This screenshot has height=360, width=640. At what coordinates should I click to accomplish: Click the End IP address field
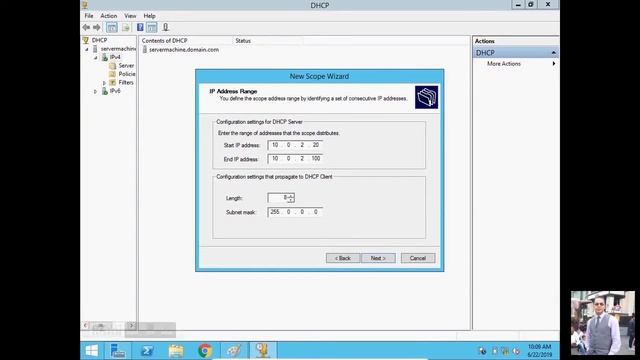pyautogui.click(x=295, y=158)
